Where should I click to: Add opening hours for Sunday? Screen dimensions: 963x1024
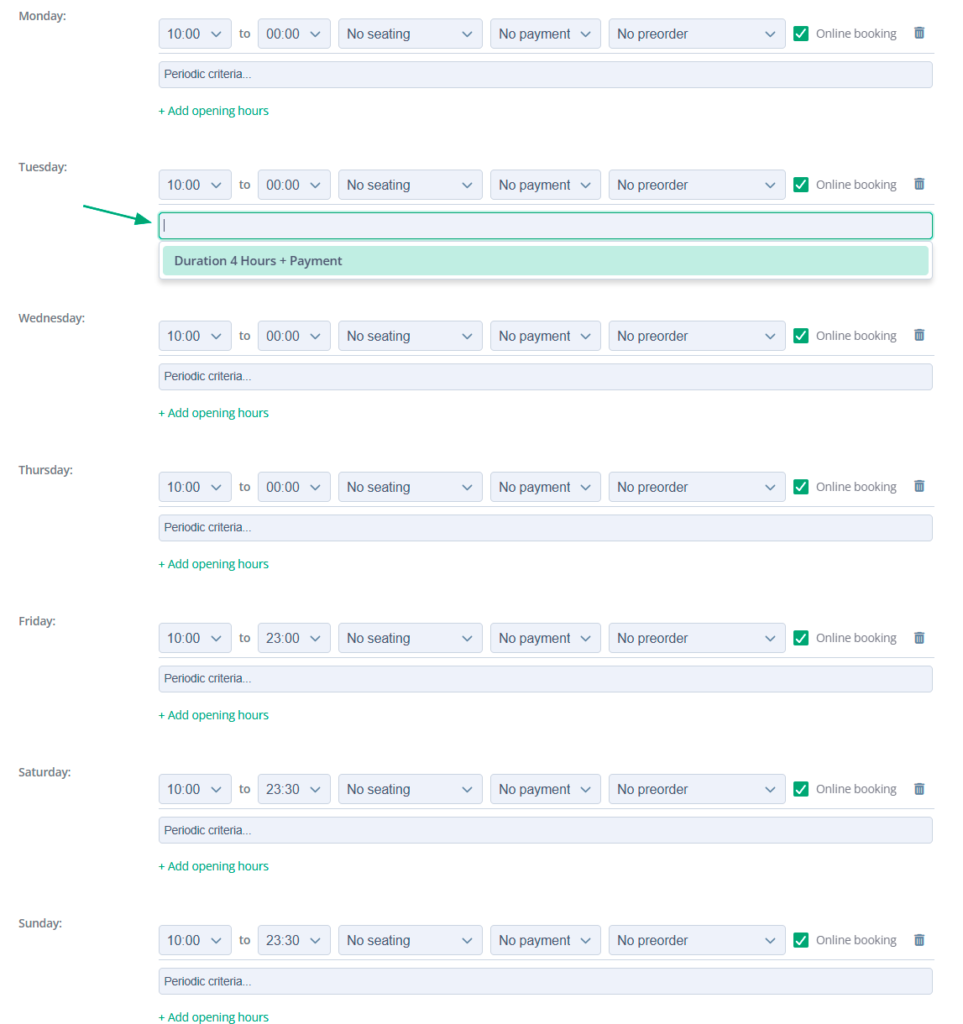213,1016
